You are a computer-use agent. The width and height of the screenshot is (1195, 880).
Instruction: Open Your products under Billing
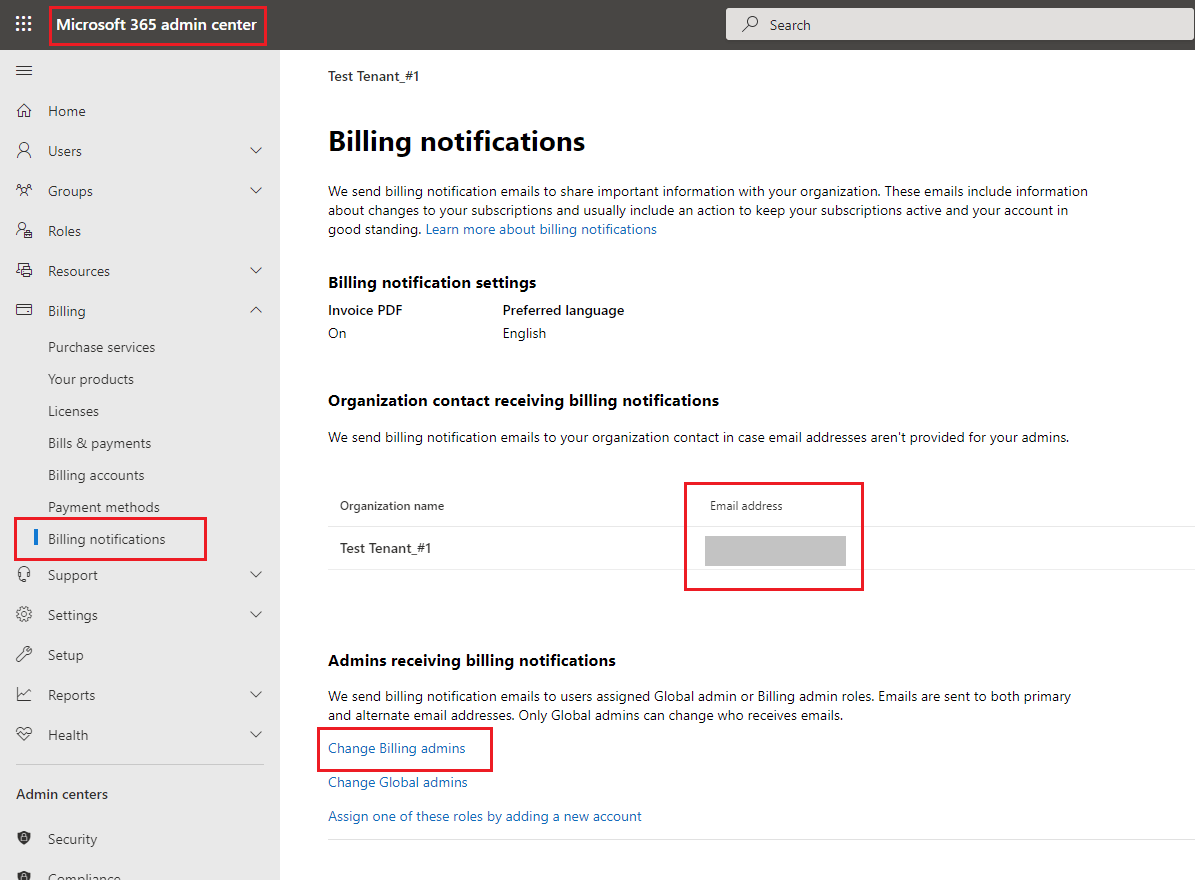click(x=91, y=379)
